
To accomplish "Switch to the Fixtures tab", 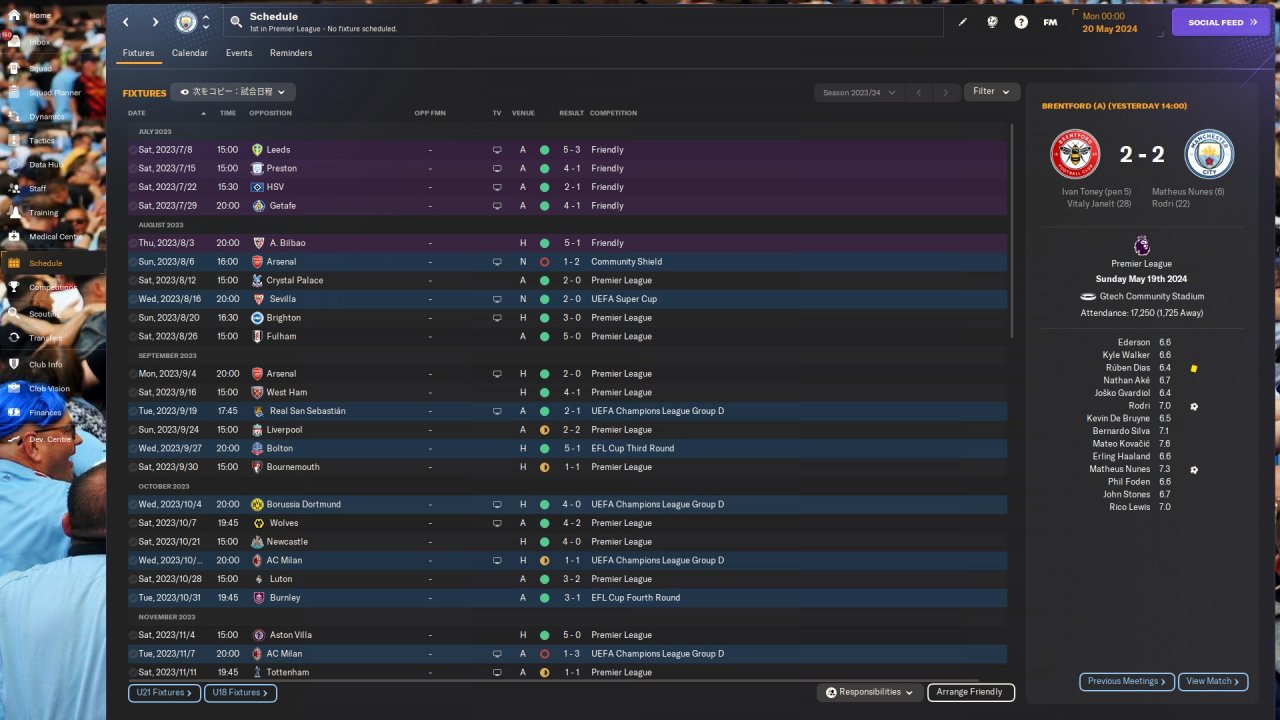I will (139, 53).
